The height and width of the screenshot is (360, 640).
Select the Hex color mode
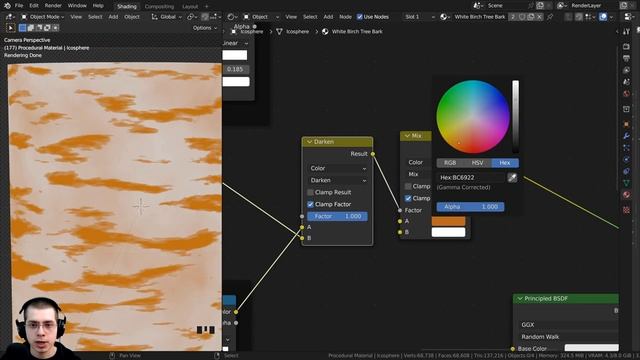505,163
